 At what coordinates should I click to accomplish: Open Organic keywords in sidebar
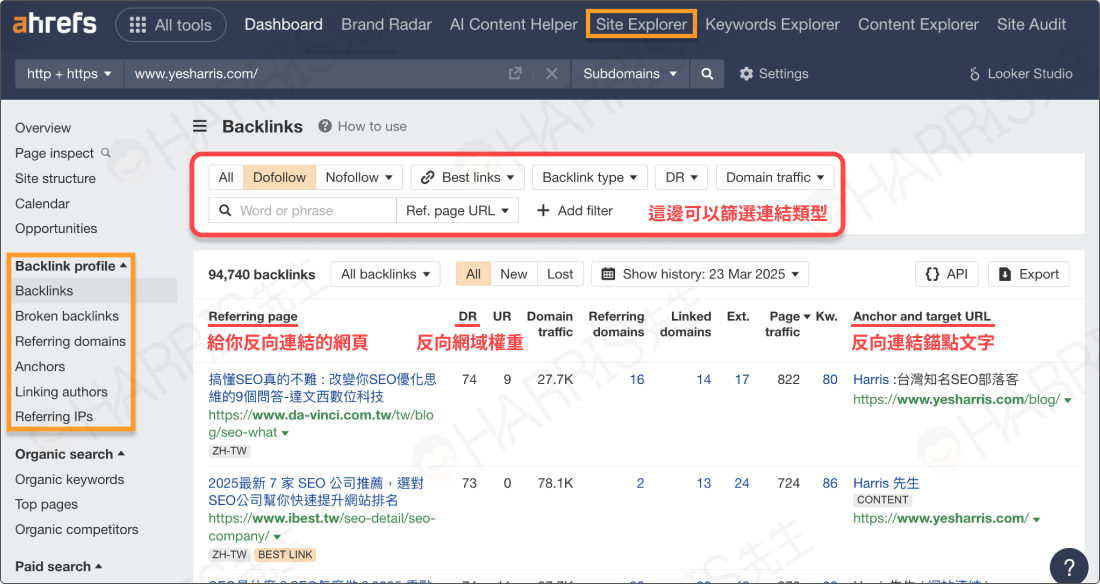click(x=69, y=479)
